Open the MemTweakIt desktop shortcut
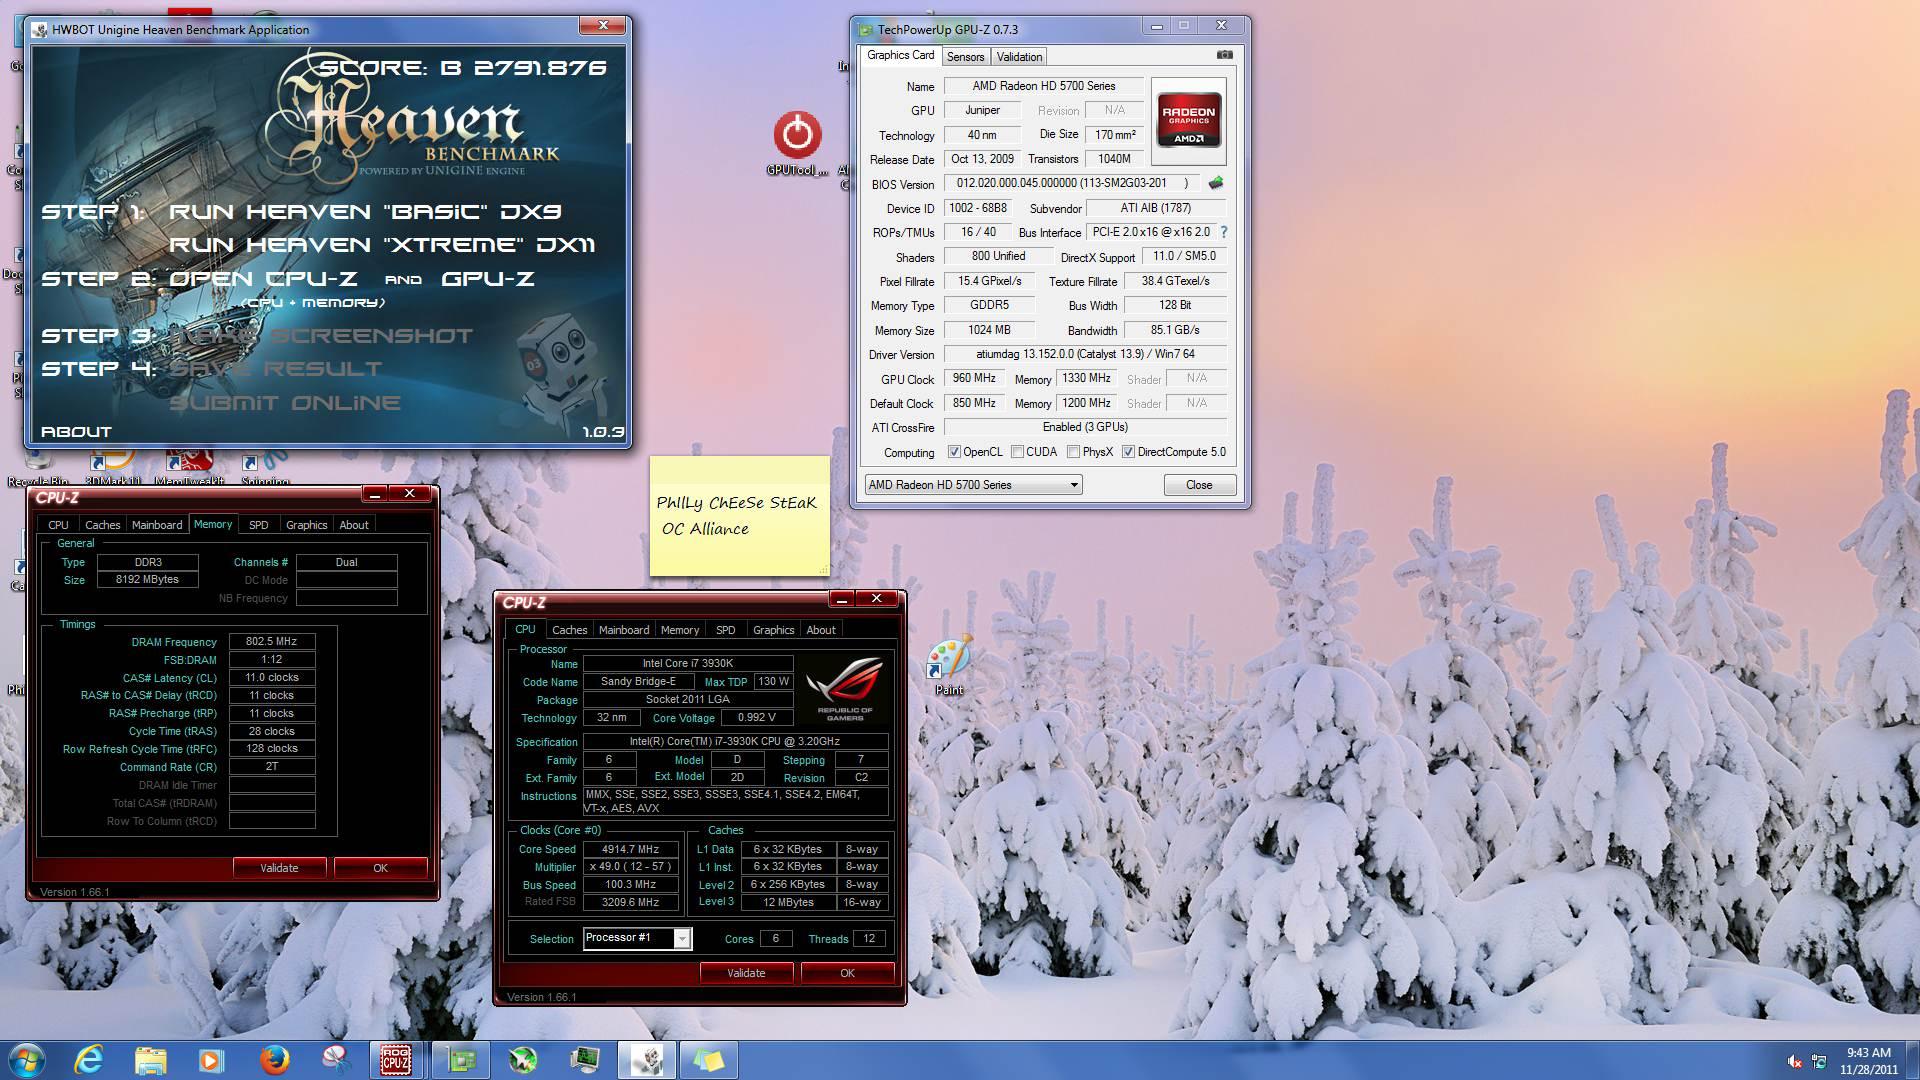The height and width of the screenshot is (1080, 1920). (x=188, y=468)
